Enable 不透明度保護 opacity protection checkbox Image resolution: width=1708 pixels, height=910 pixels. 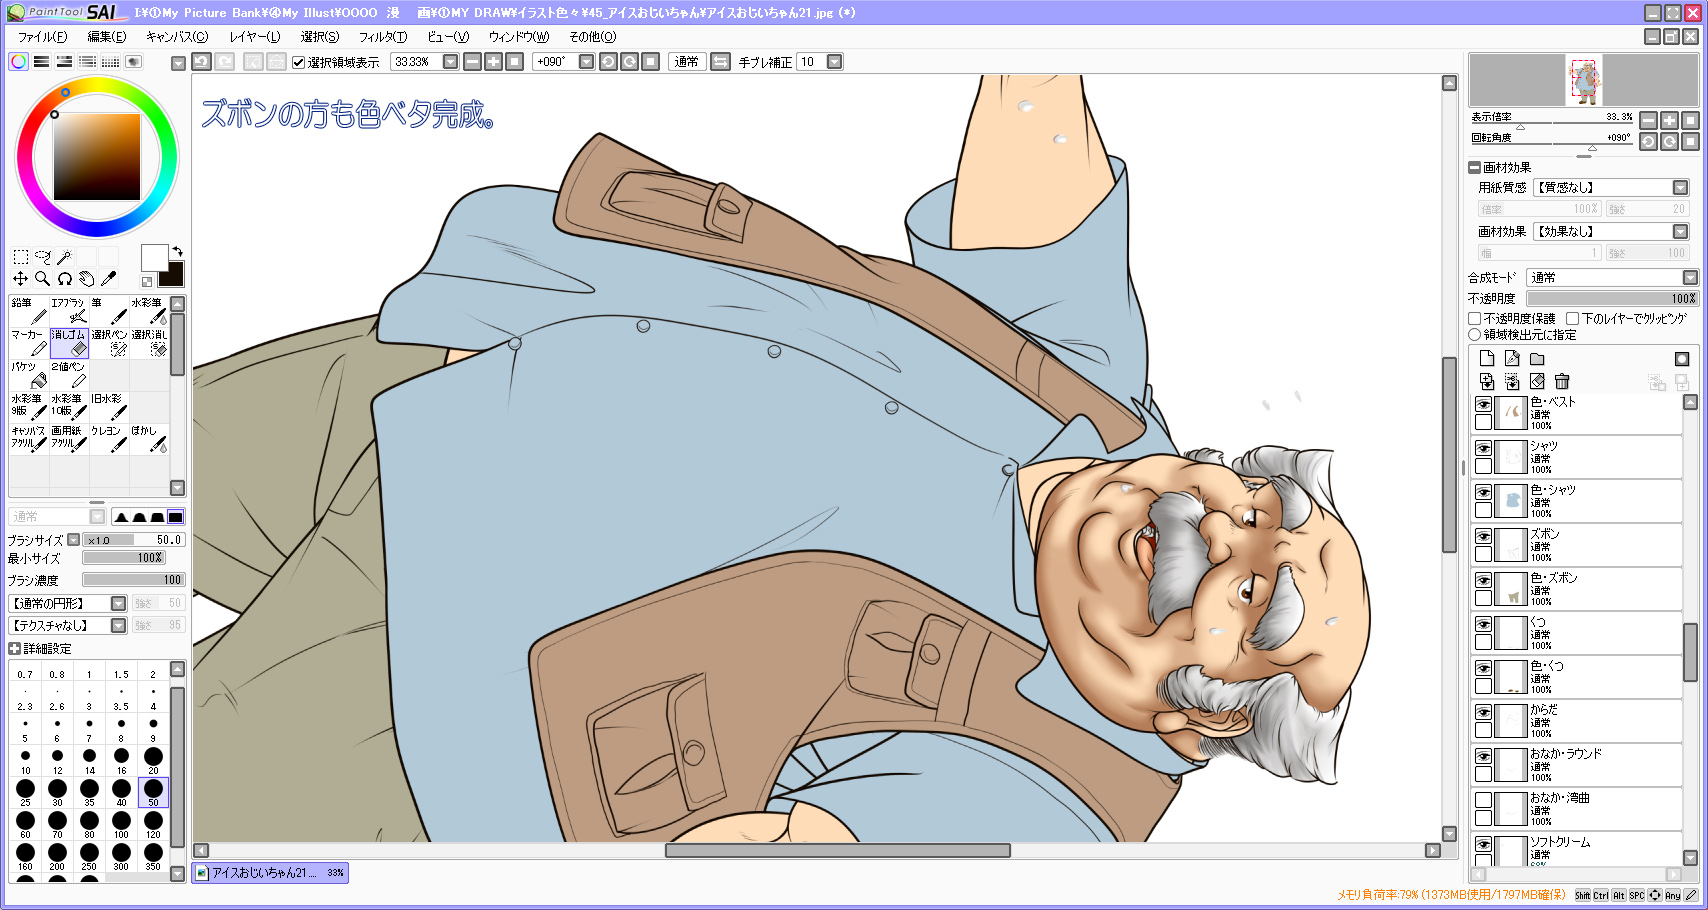[1475, 319]
